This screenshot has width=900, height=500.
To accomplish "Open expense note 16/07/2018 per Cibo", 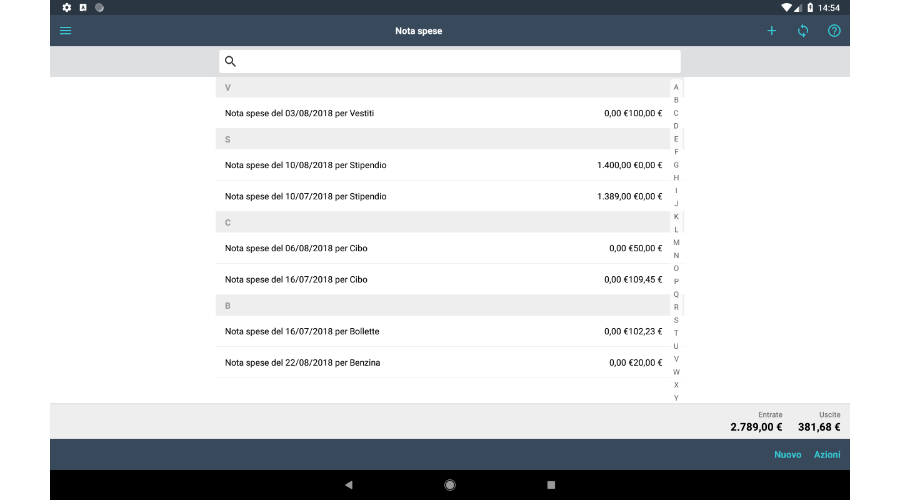I will 442,279.
